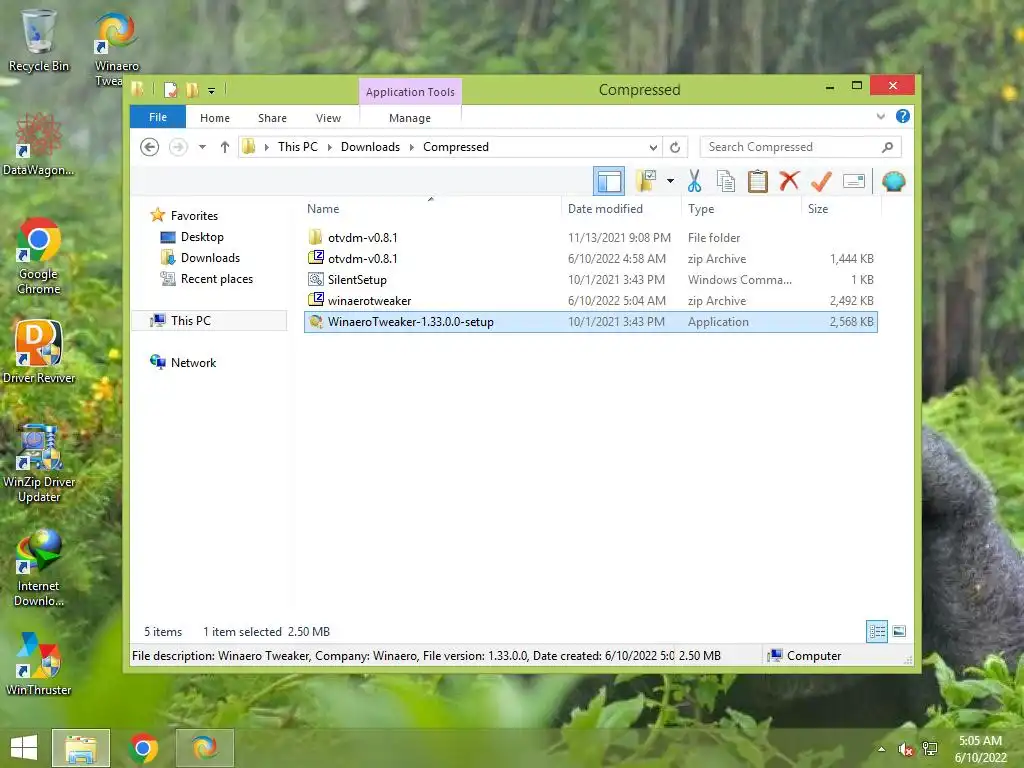Click the WinThruster desktop shortcut
1024x768 pixels.
(39, 664)
